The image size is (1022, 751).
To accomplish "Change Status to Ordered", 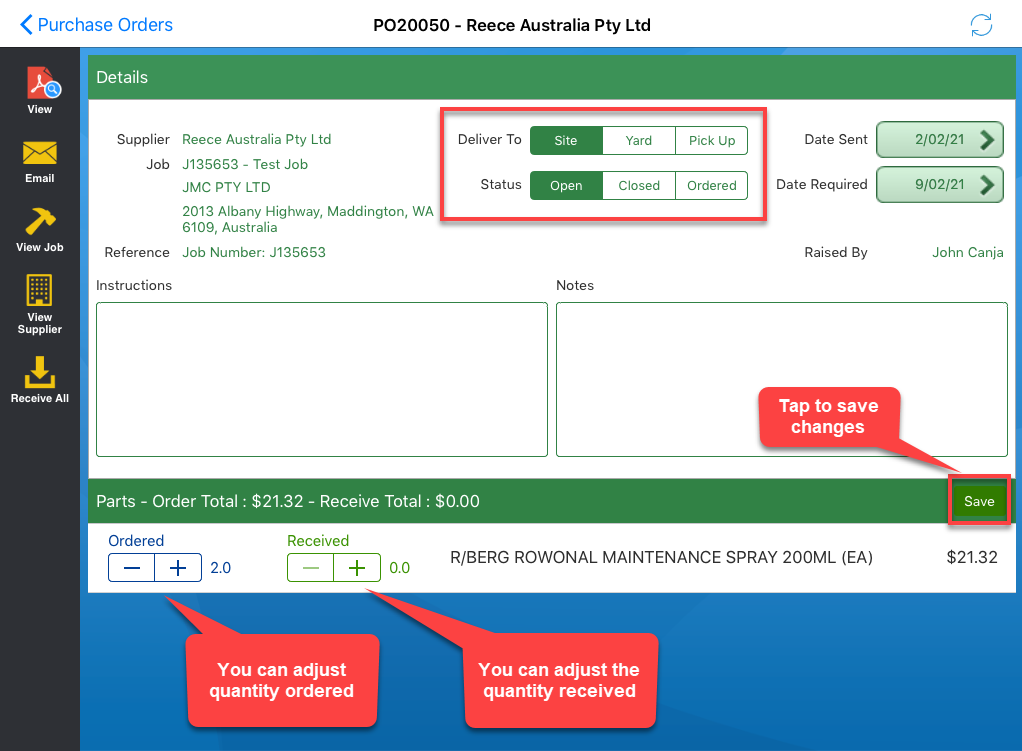I will coord(711,186).
